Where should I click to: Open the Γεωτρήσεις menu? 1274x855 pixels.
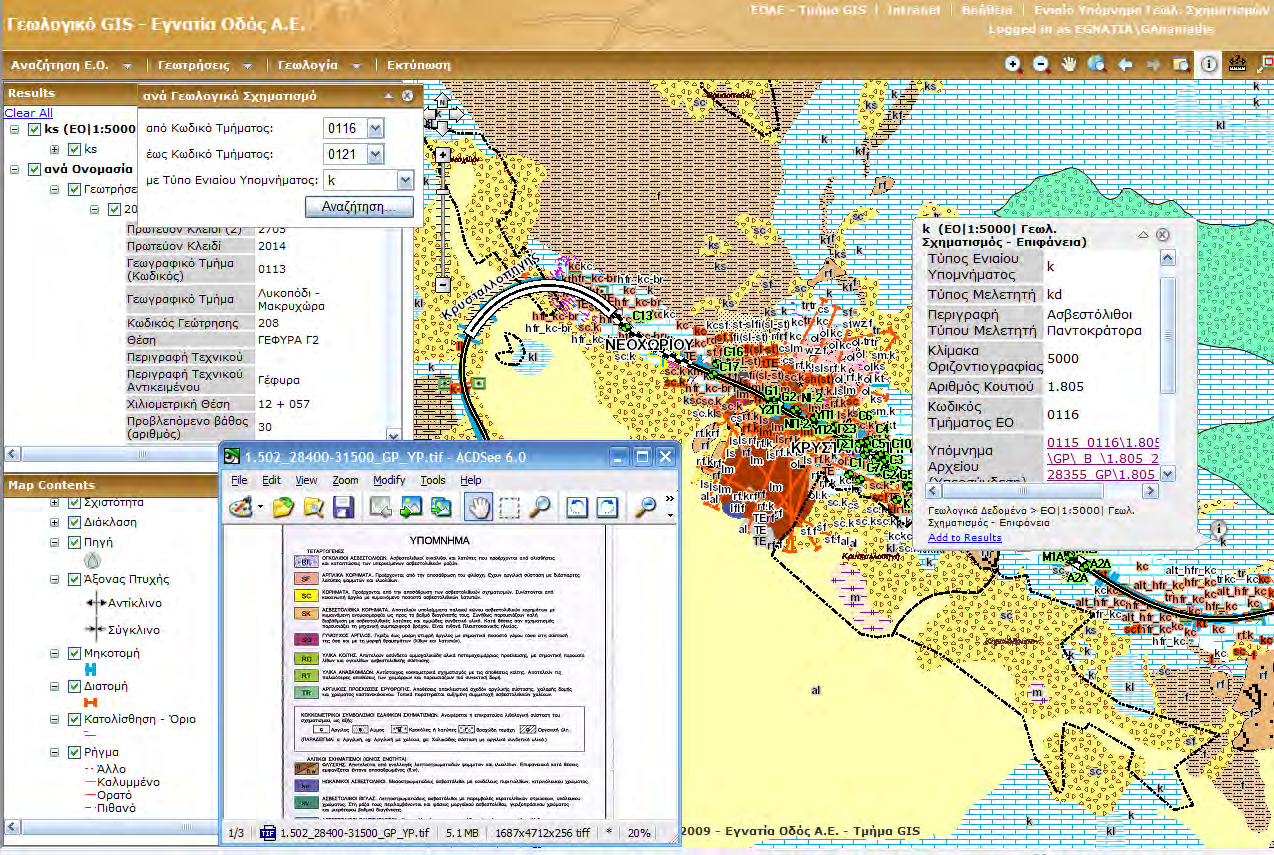click(x=206, y=65)
